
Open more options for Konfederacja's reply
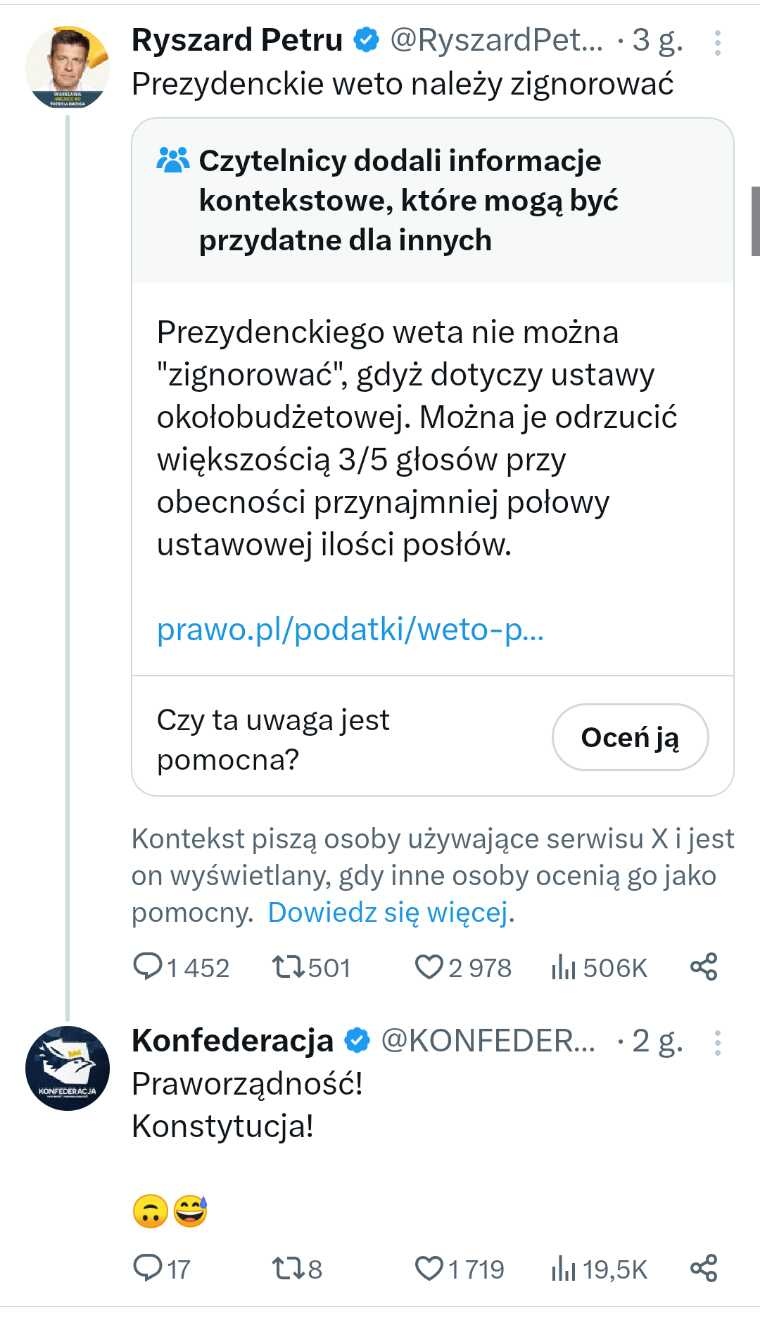pyautogui.click(x=717, y=1042)
